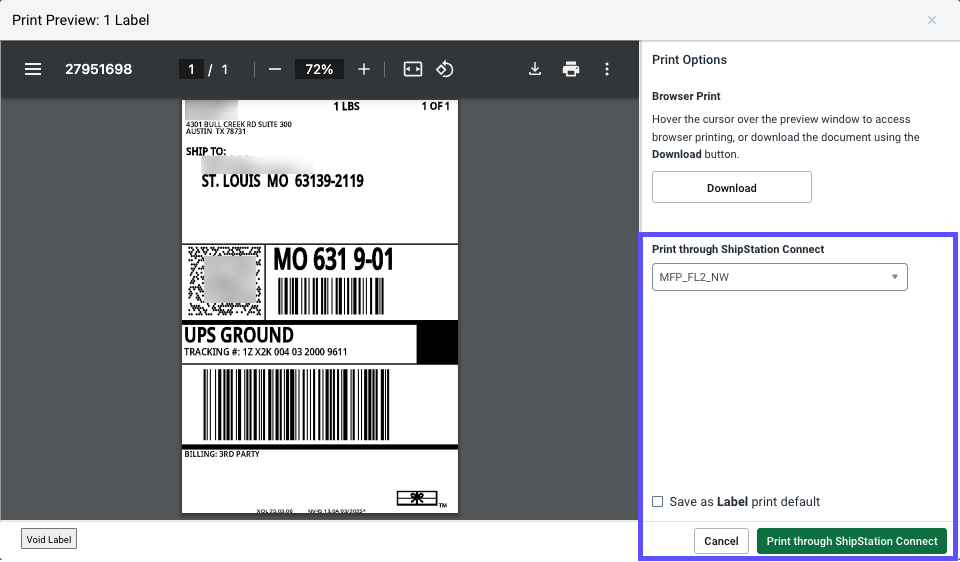Screen dimensions: 960x562
Task: Click the printer icon in PDF toolbar
Action: coord(571,69)
